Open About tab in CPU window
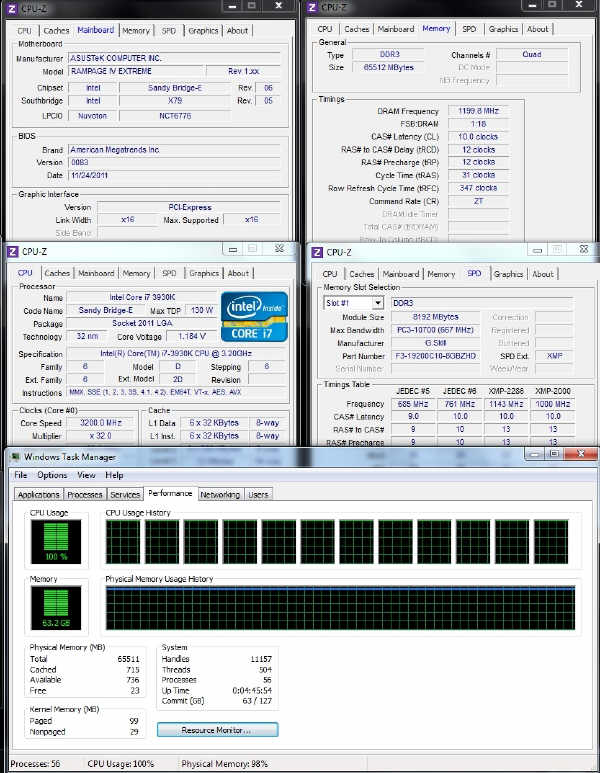 pyautogui.click(x=238, y=273)
